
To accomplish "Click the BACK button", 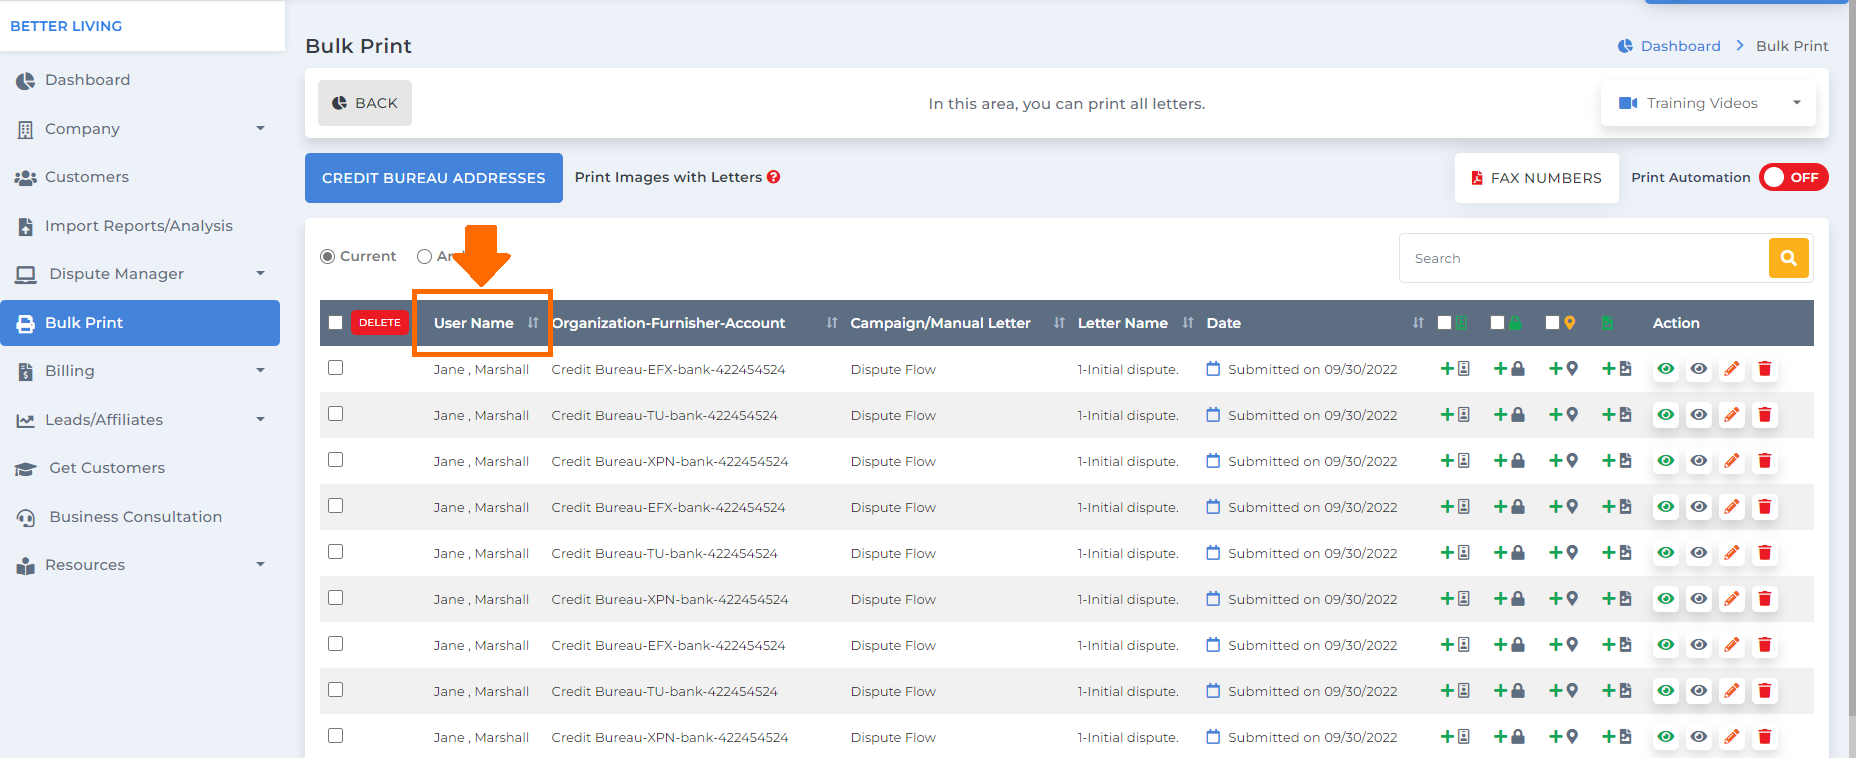I will [365, 103].
